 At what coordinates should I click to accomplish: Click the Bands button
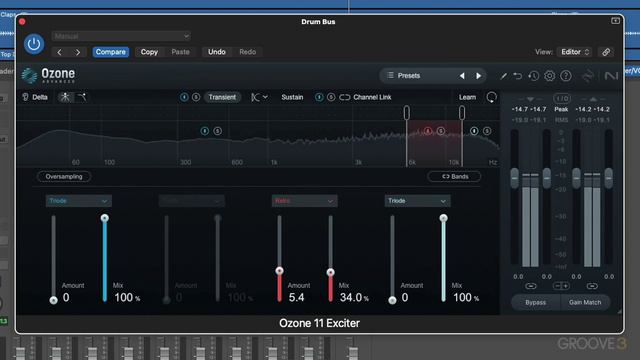pyautogui.click(x=454, y=176)
